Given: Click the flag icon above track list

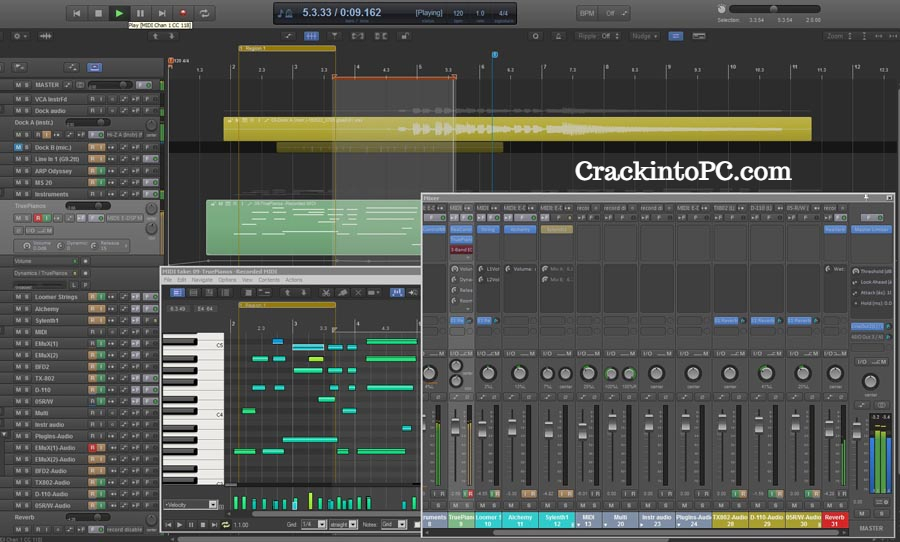Looking at the screenshot, I should pyautogui.click(x=19, y=67).
